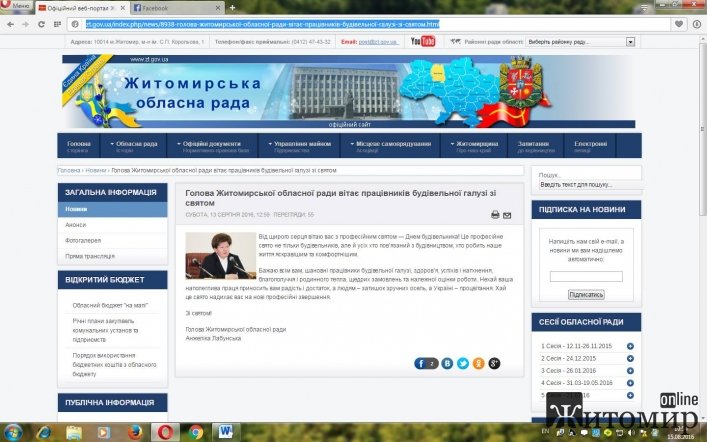Image resolution: width=707 pixels, height=442 pixels.
Task: Open the district council selection dropdown
Action: click(x=581, y=42)
